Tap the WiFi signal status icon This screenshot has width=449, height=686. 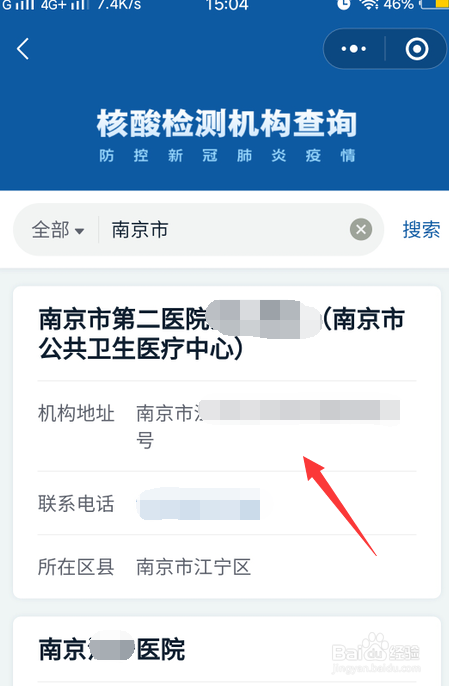[x=368, y=4]
